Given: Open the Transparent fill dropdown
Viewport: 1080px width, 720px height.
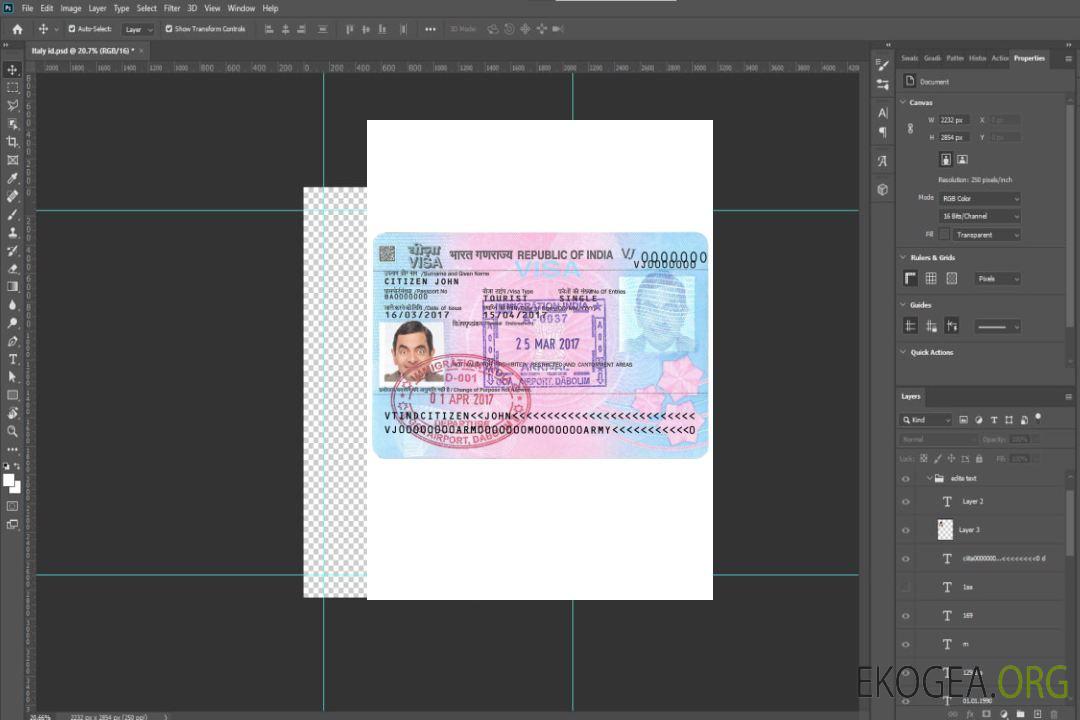Looking at the screenshot, I should click(x=986, y=235).
